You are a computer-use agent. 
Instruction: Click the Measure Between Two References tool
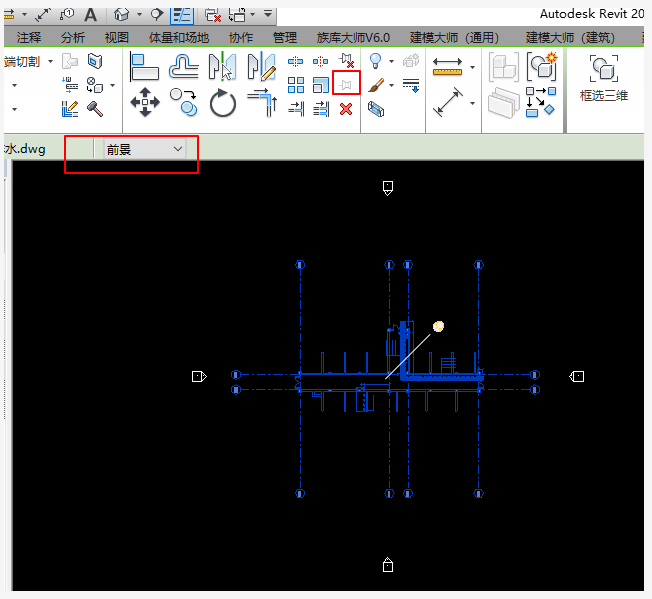point(447,67)
